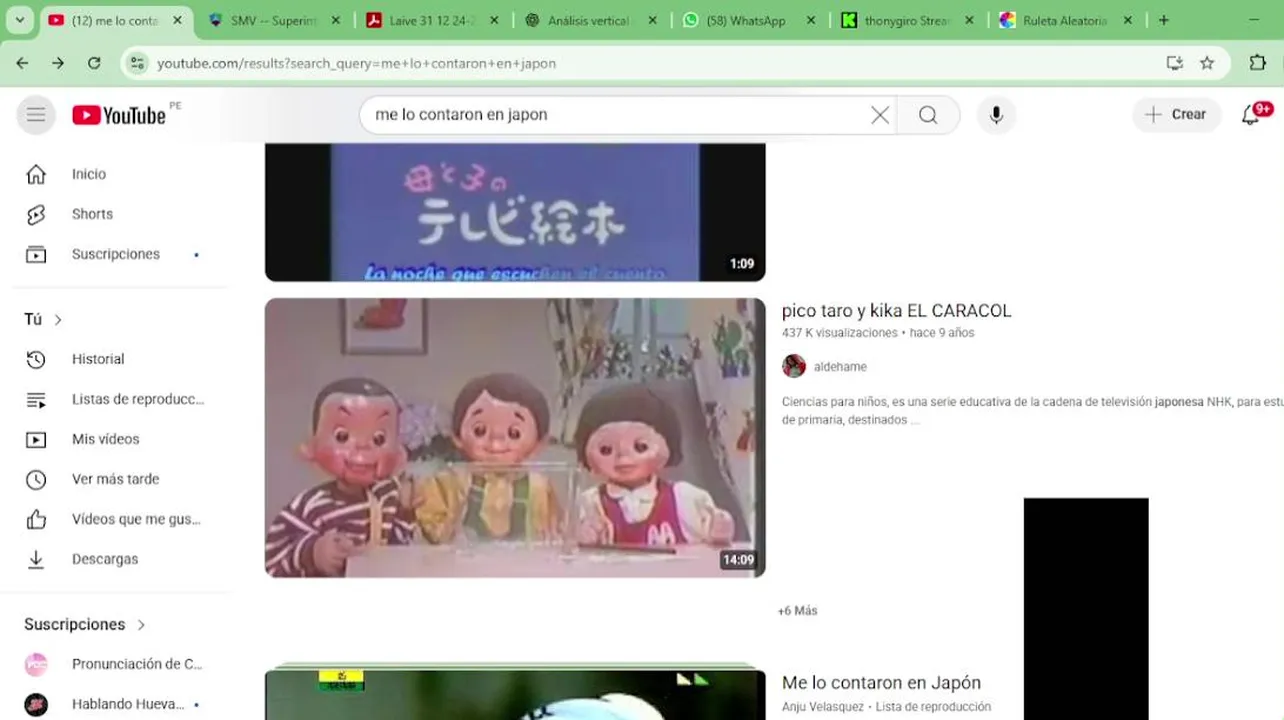
Task: Open the notifications bell
Action: point(1252,115)
